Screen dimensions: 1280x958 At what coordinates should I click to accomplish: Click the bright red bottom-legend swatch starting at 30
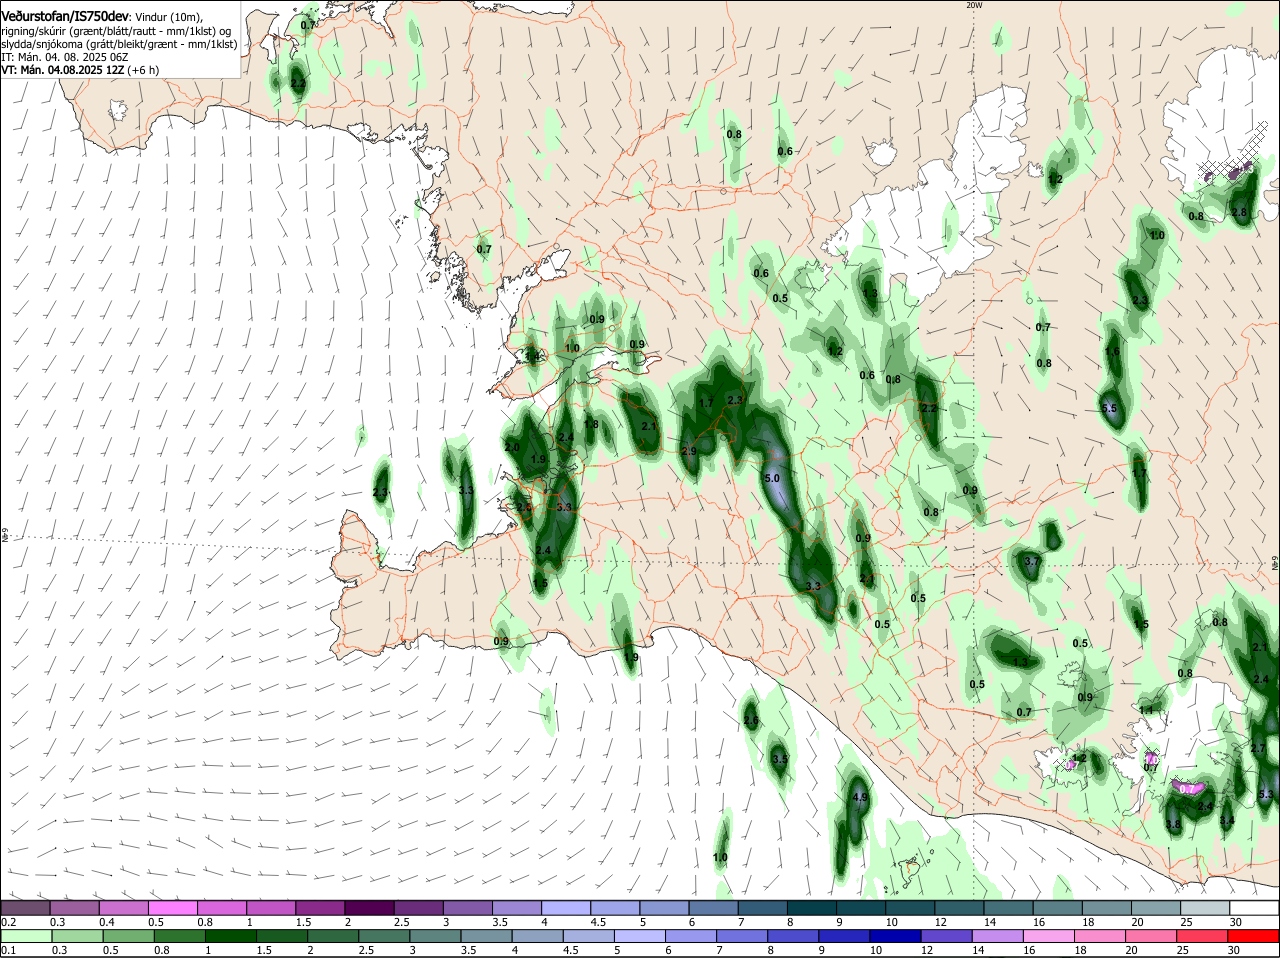1254,936
